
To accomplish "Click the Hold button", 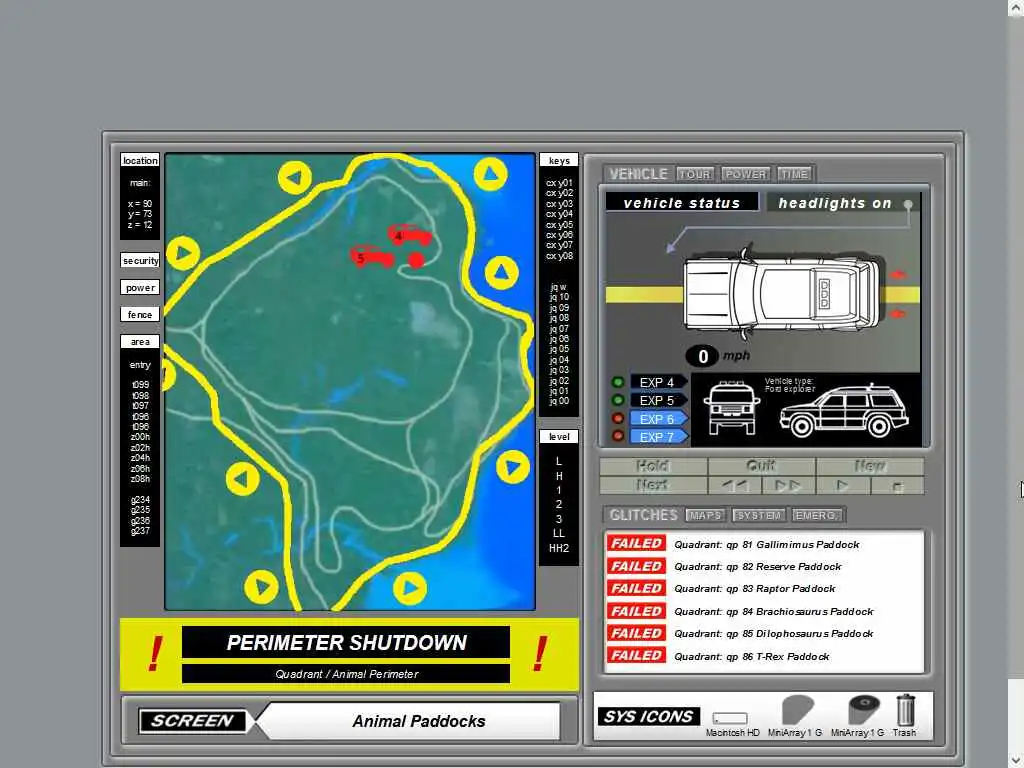I will [653, 466].
